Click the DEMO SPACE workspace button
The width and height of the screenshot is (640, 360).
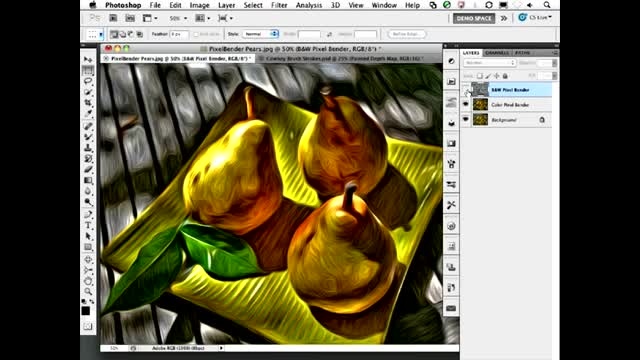click(x=474, y=18)
